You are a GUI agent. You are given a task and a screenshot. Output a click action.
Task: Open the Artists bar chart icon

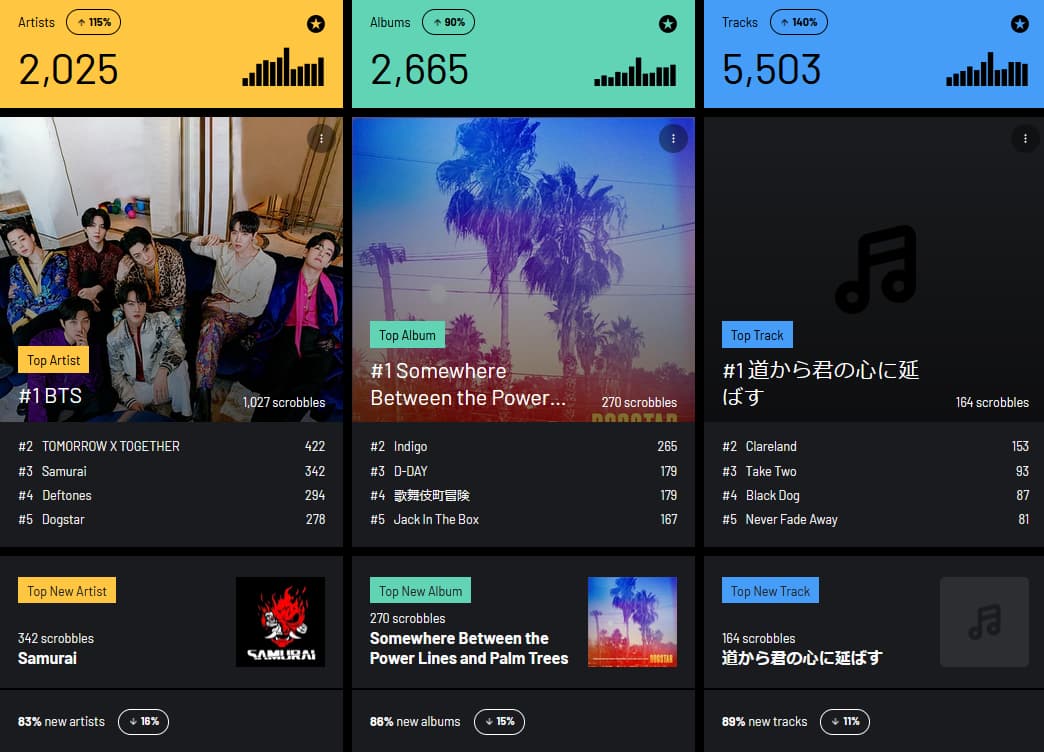tap(283, 67)
